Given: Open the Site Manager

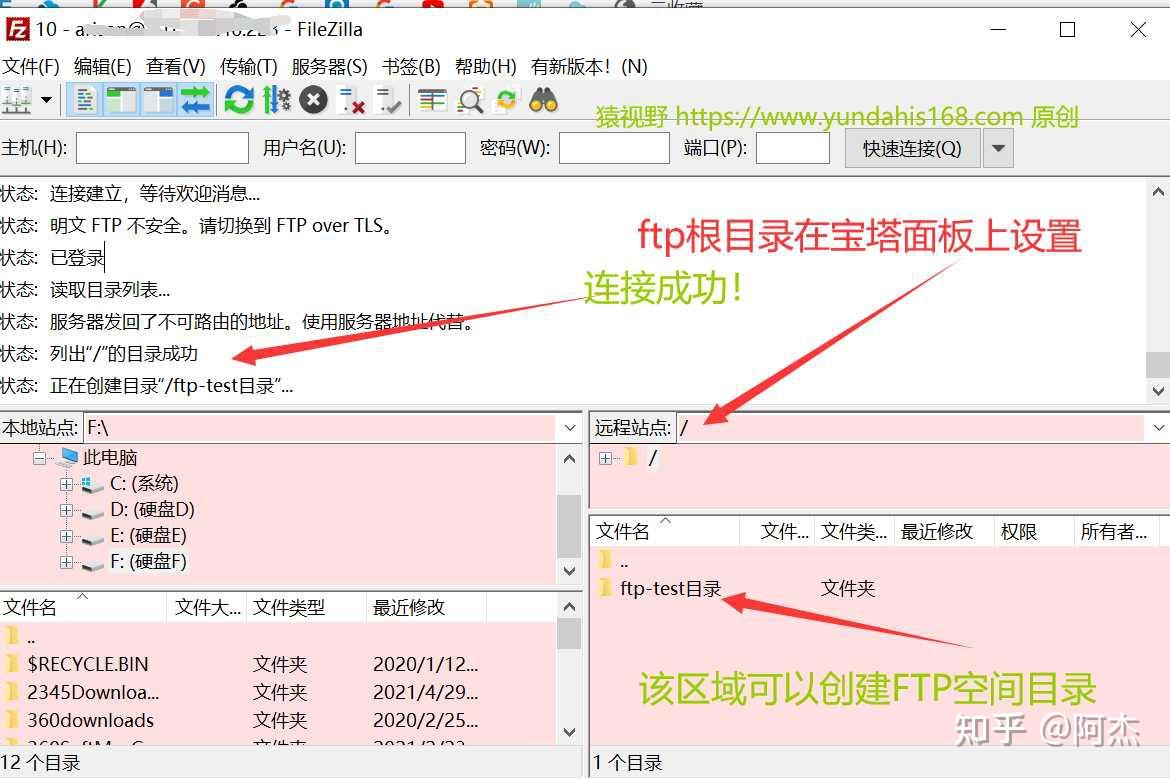Looking at the screenshot, I should 18,99.
